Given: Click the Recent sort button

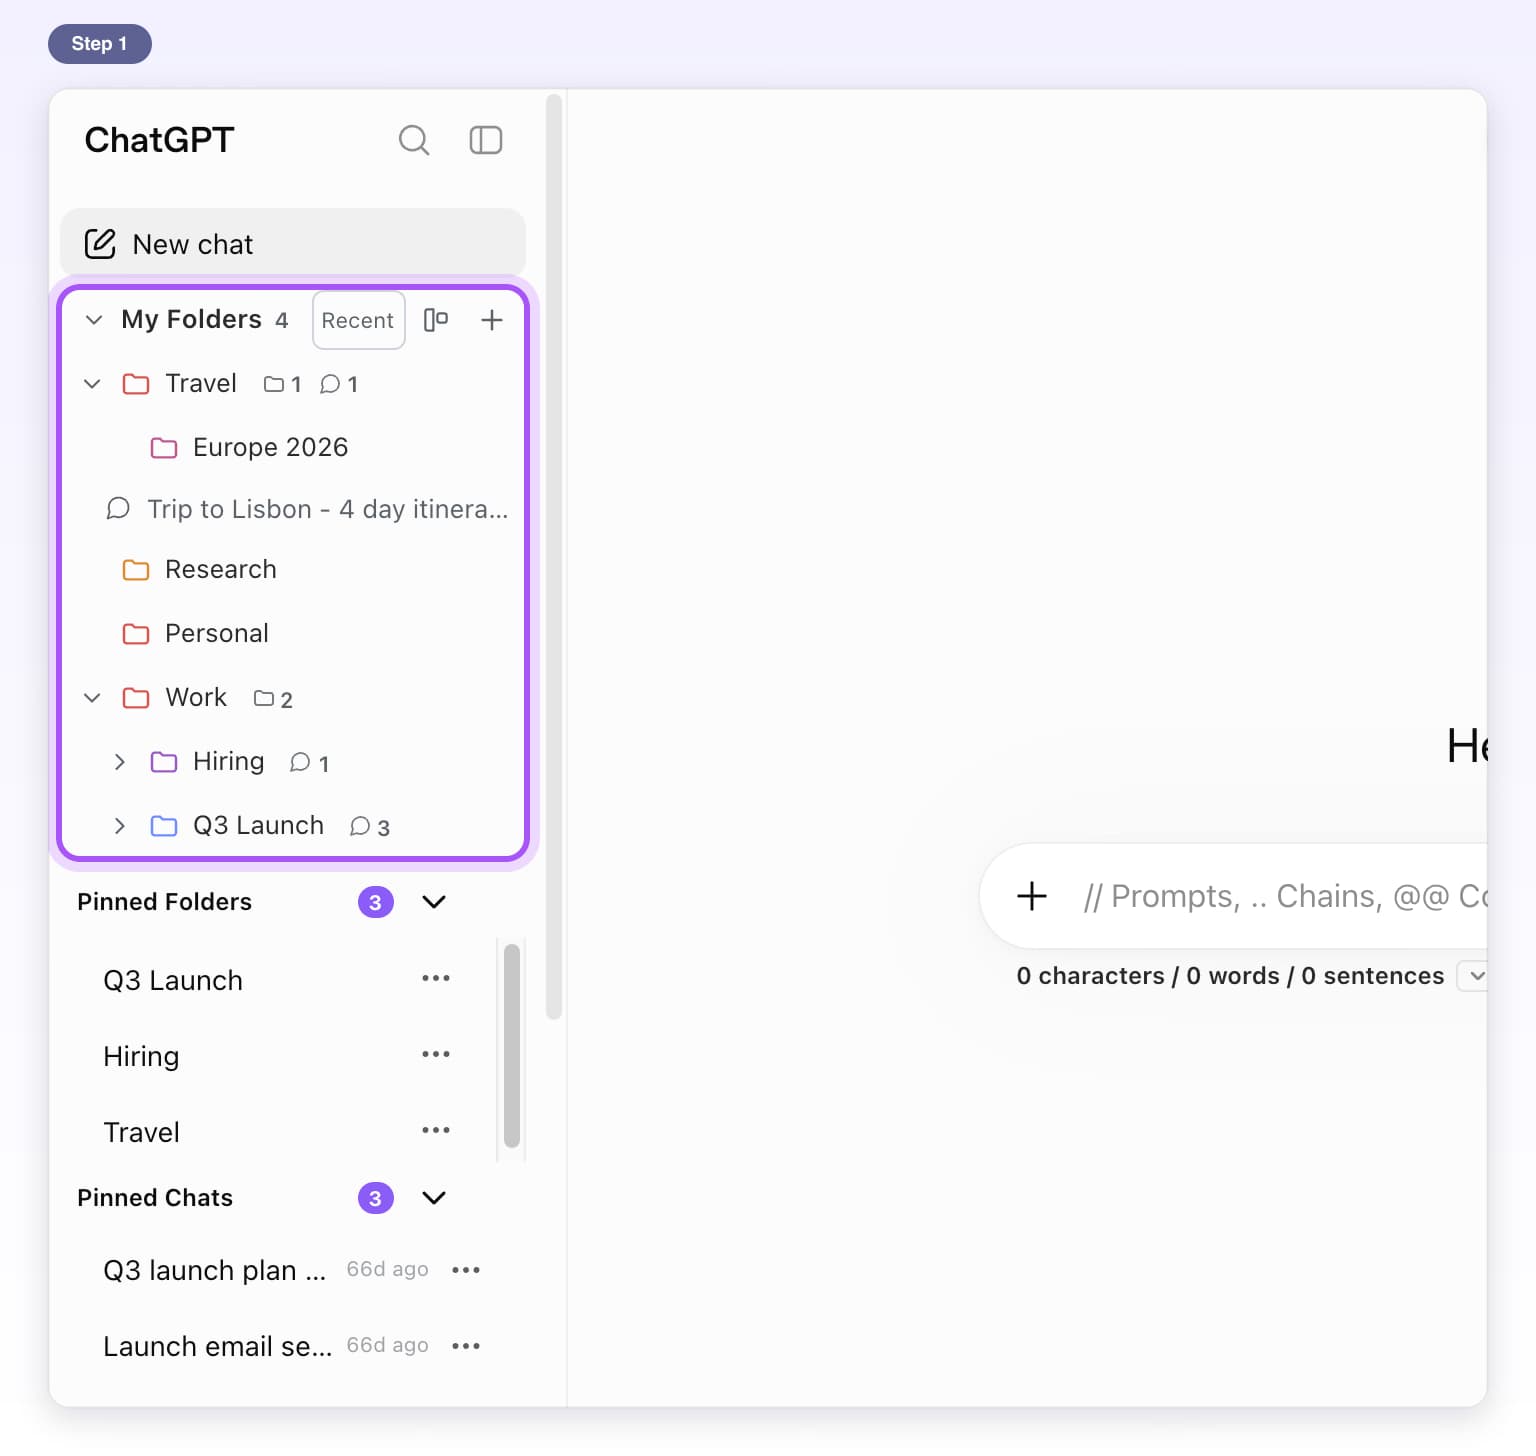Looking at the screenshot, I should tap(358, 320).
